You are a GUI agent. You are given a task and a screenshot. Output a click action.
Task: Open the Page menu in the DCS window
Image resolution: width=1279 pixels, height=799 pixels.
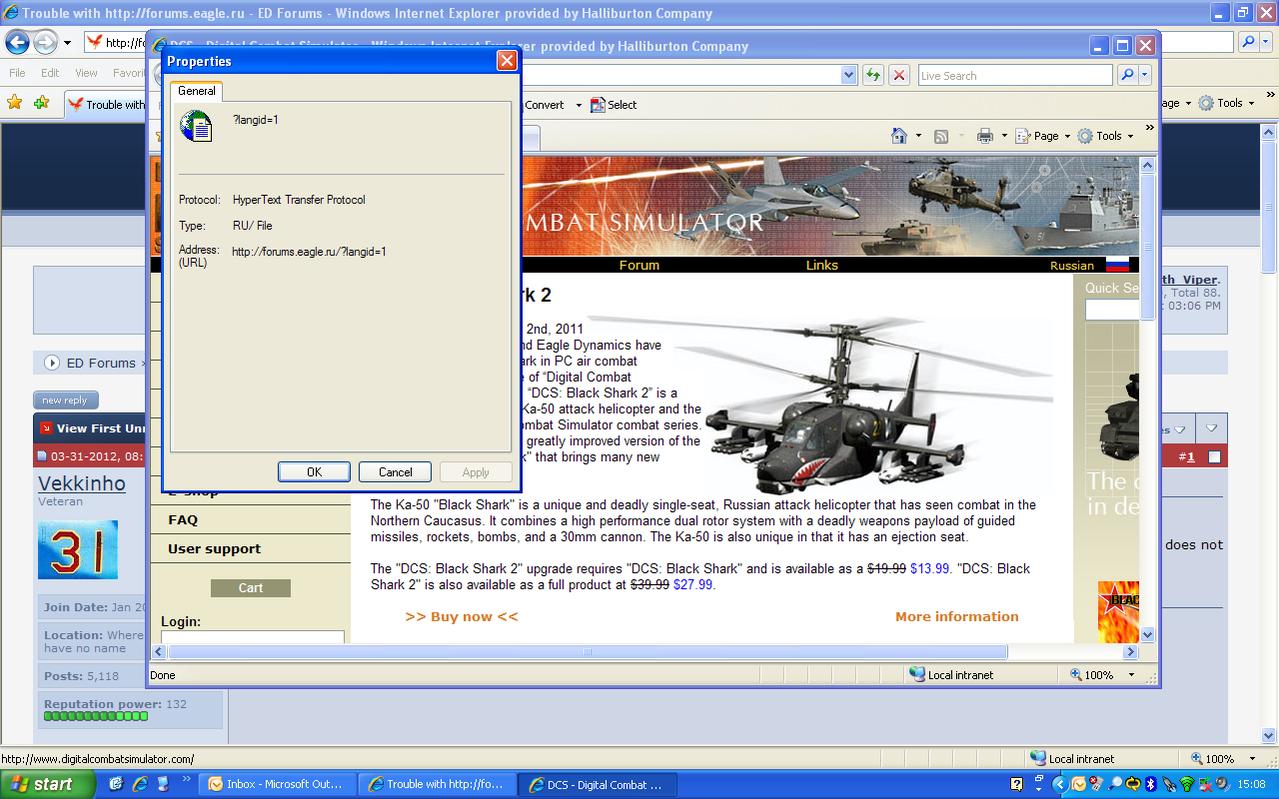click(x=1042, y=136)
